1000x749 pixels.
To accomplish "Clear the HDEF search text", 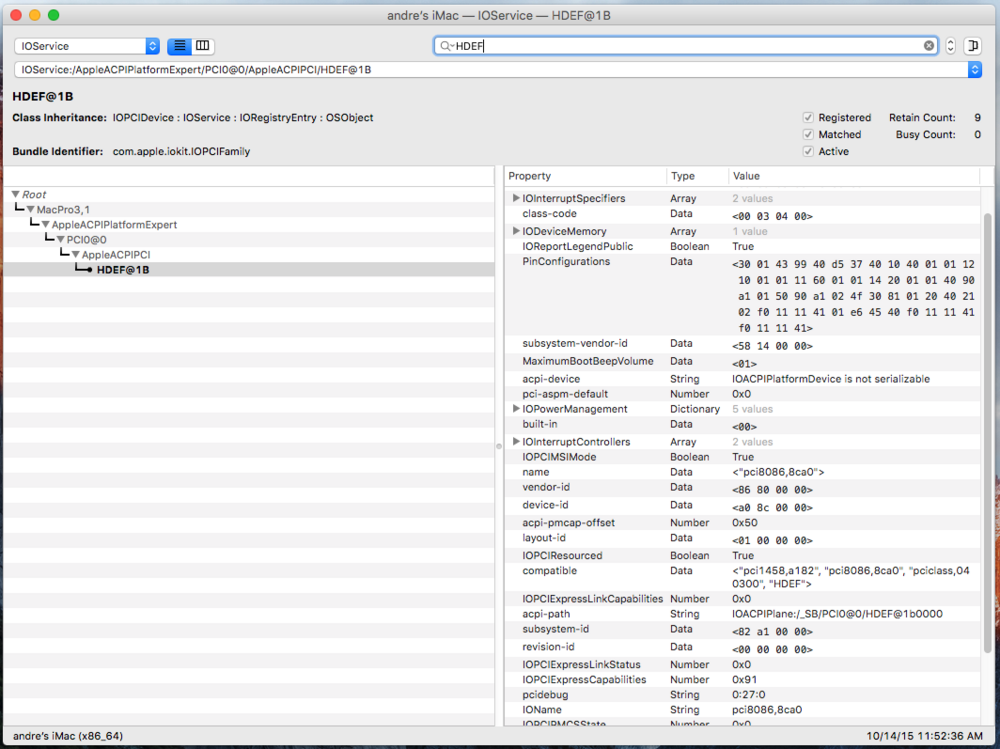I will [x=929, y=46].
